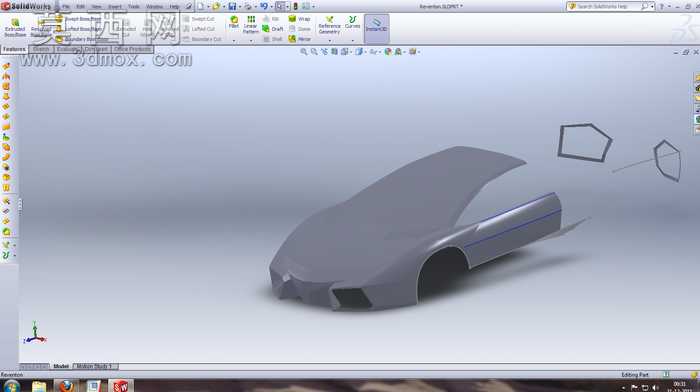Click the View Settings icon
700x392 pixels.
(412, 52)
